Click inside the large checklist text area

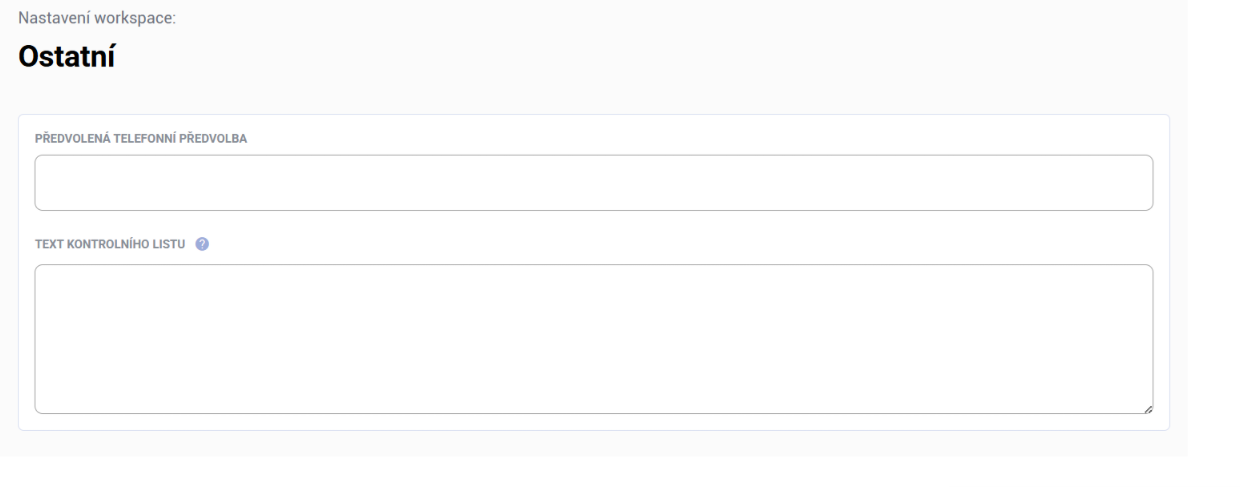(x=593, y=338)
